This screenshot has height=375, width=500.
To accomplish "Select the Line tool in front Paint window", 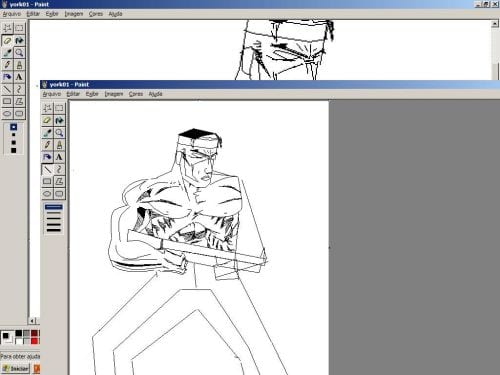I will coord(47,169).
